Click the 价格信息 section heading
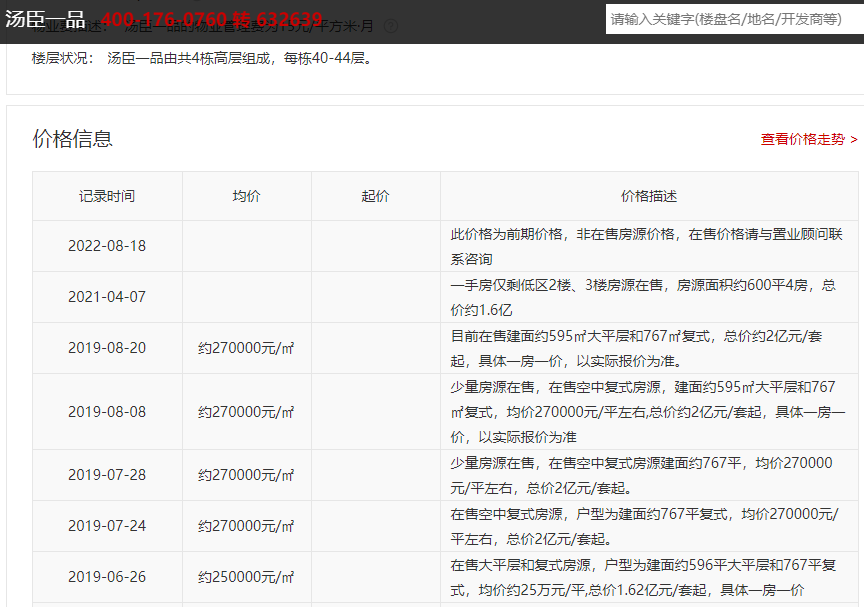 pyautogui.click(x=72, y=139)
